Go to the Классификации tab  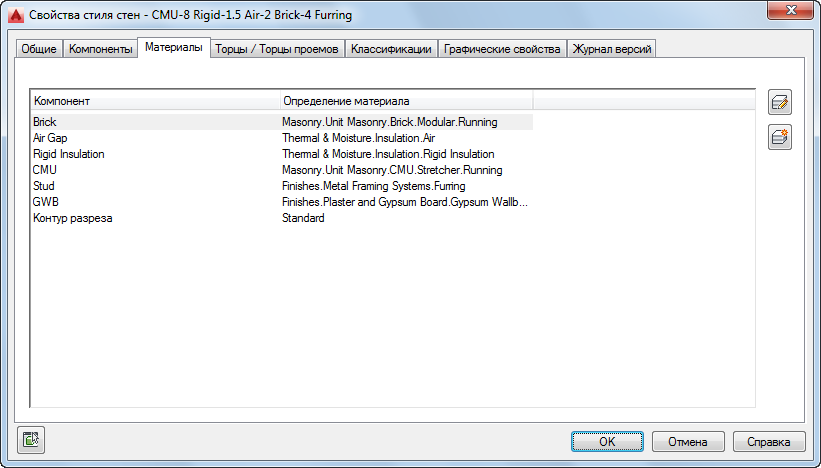point(391,49)
